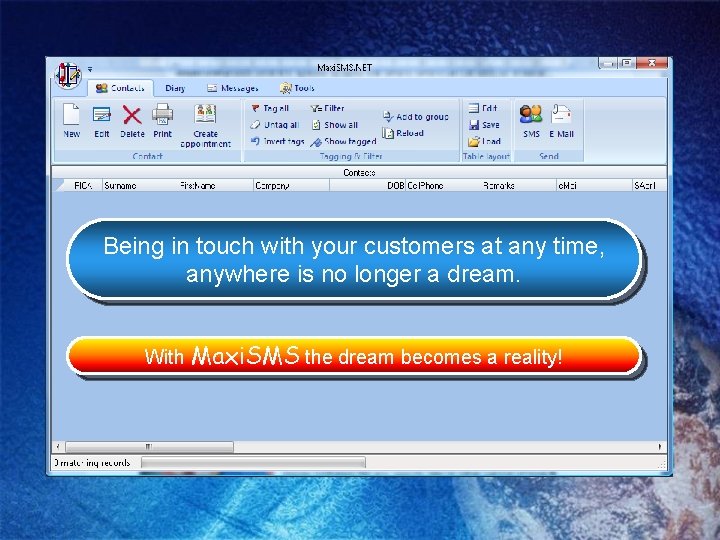Edit the table layout
This screenshot has height=540, width=720.
[x=483, y=108]
